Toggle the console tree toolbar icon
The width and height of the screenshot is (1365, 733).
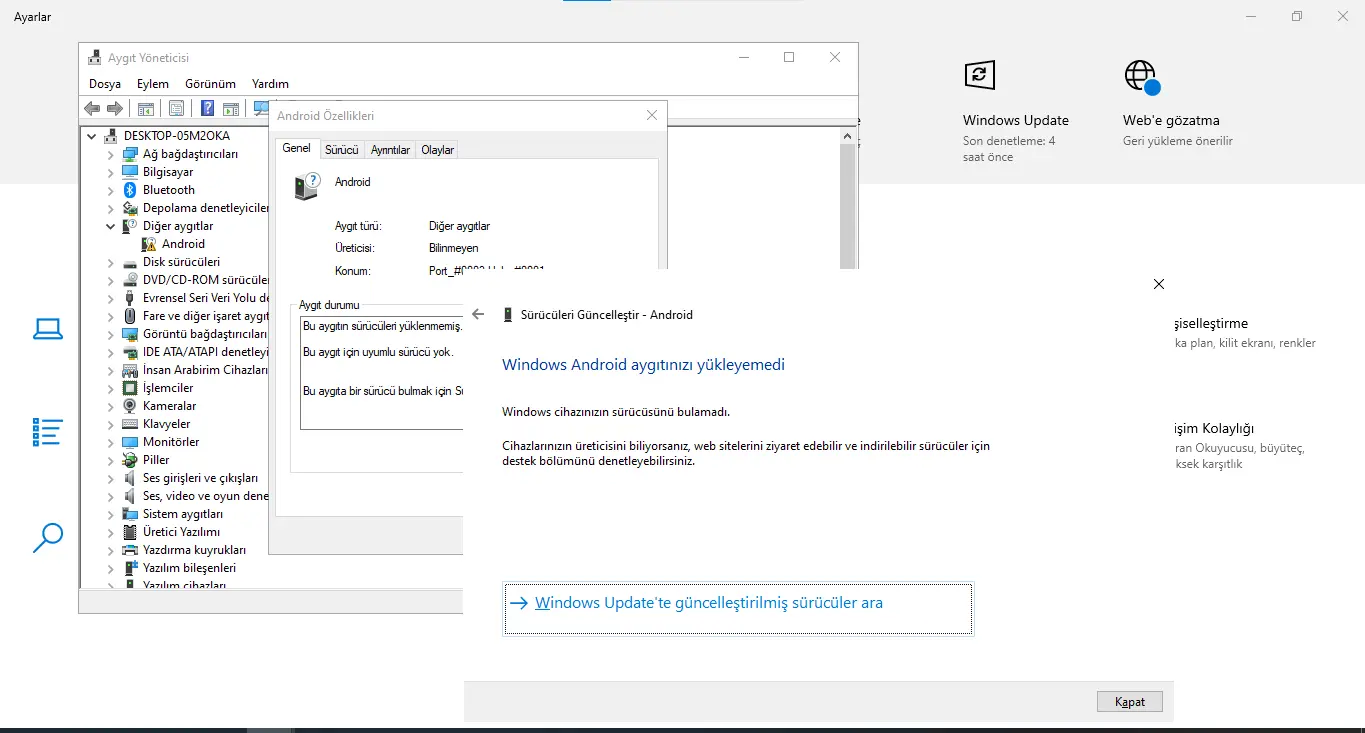click(x=146, y=108)
